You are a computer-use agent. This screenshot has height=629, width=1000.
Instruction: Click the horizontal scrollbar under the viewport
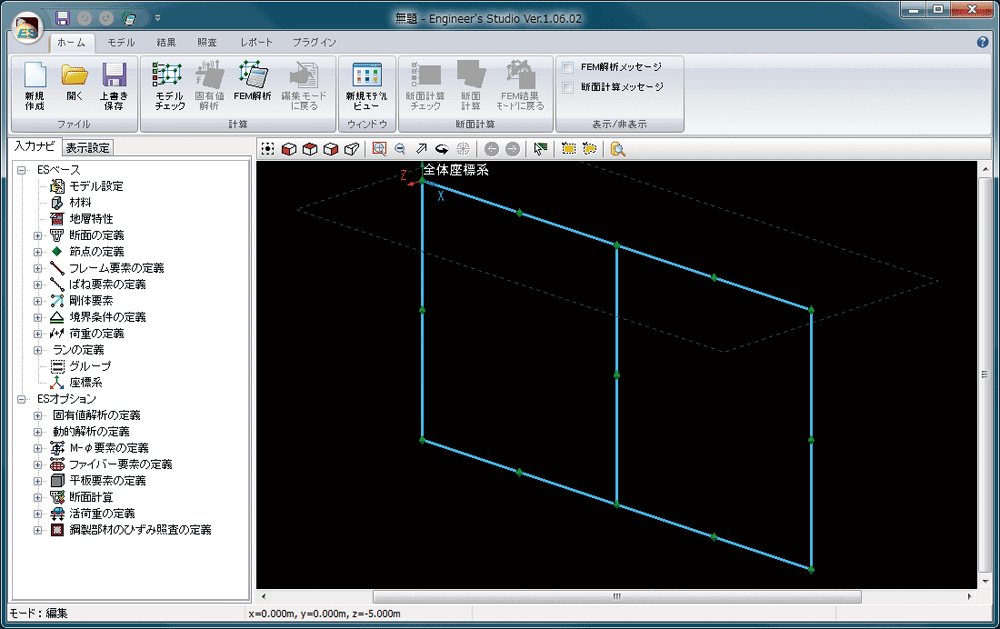[x=617, y=597]
